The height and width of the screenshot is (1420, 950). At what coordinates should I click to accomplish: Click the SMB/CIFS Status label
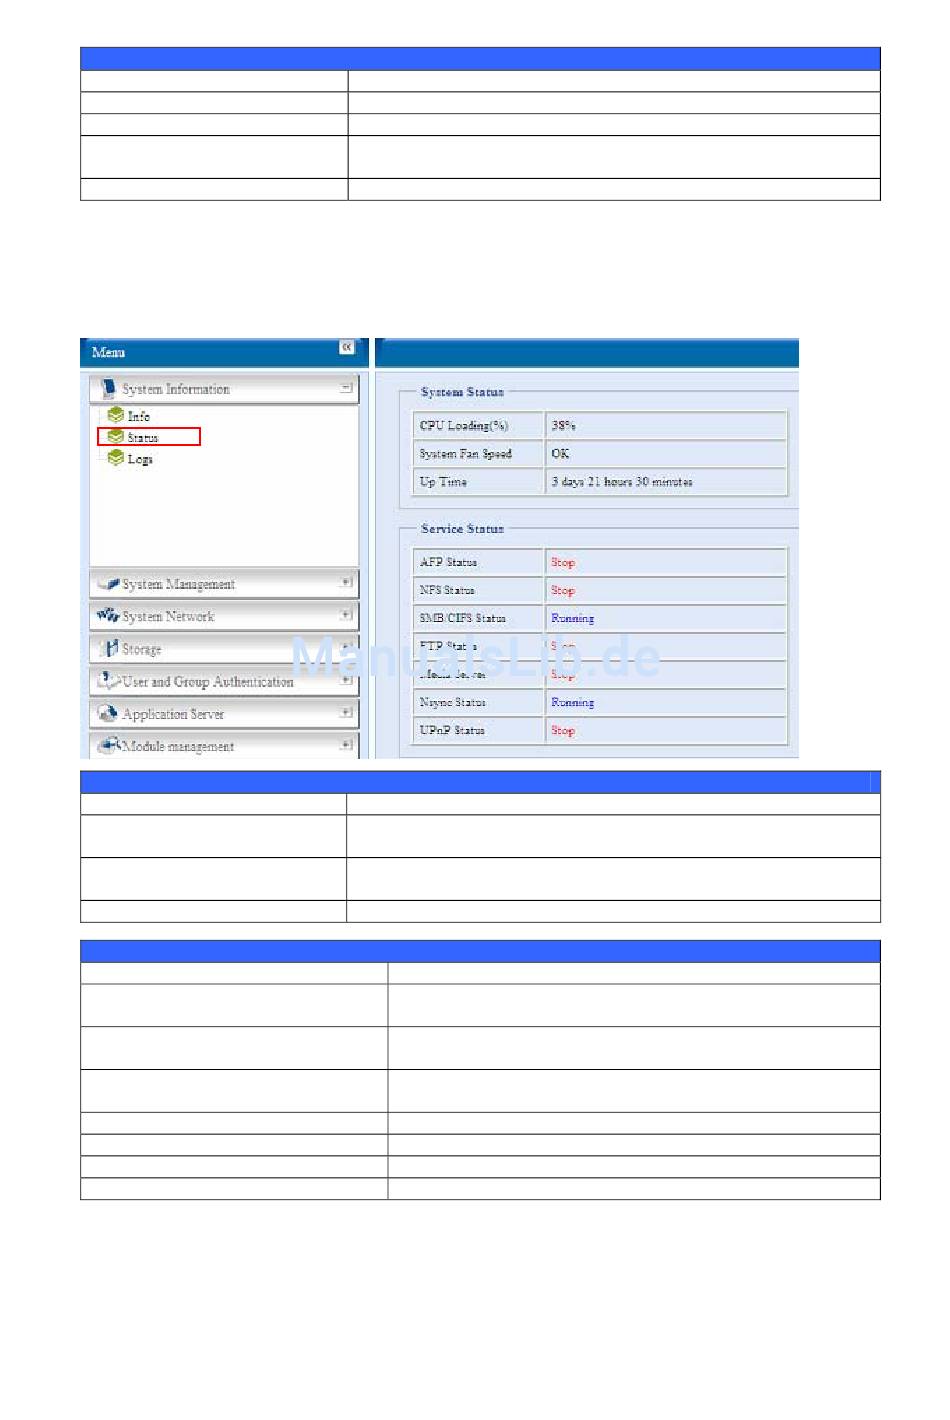[462, 618]
